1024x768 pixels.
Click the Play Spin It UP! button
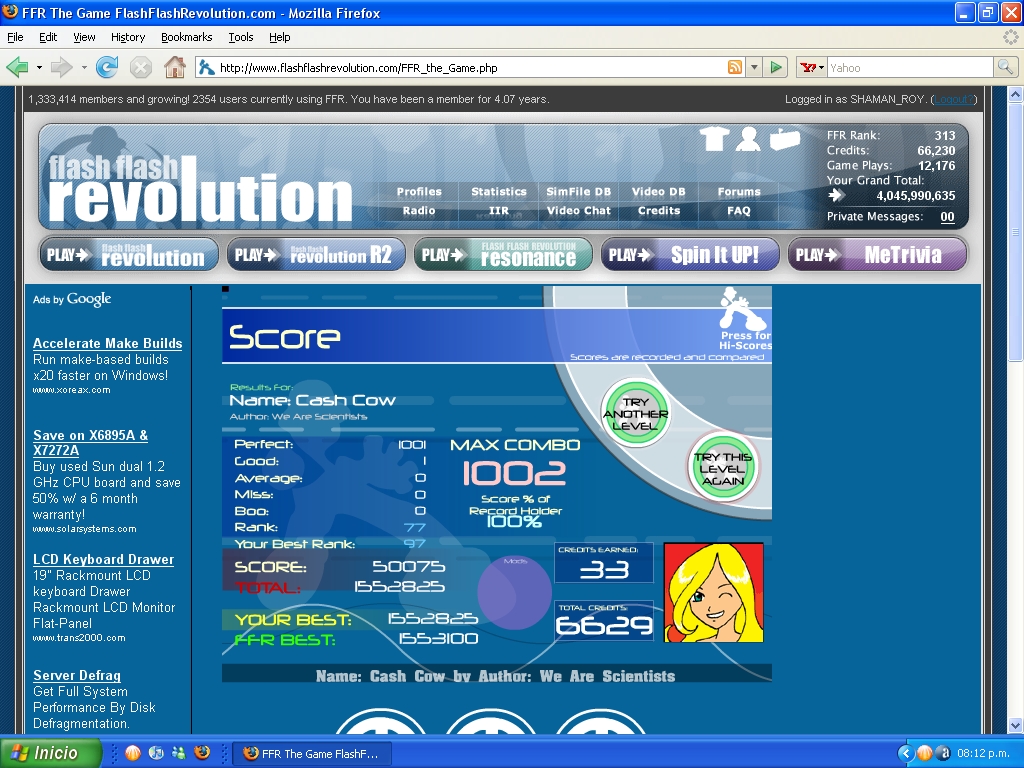690,254
